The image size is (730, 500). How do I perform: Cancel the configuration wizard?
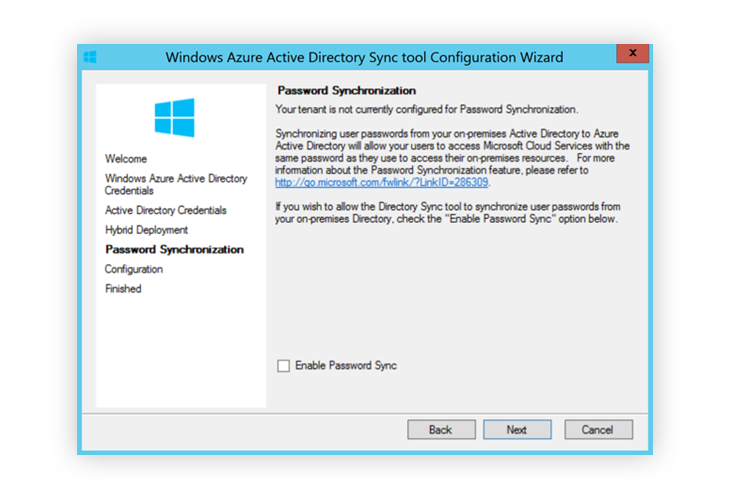pyautogui.click(x=598, y=429)
